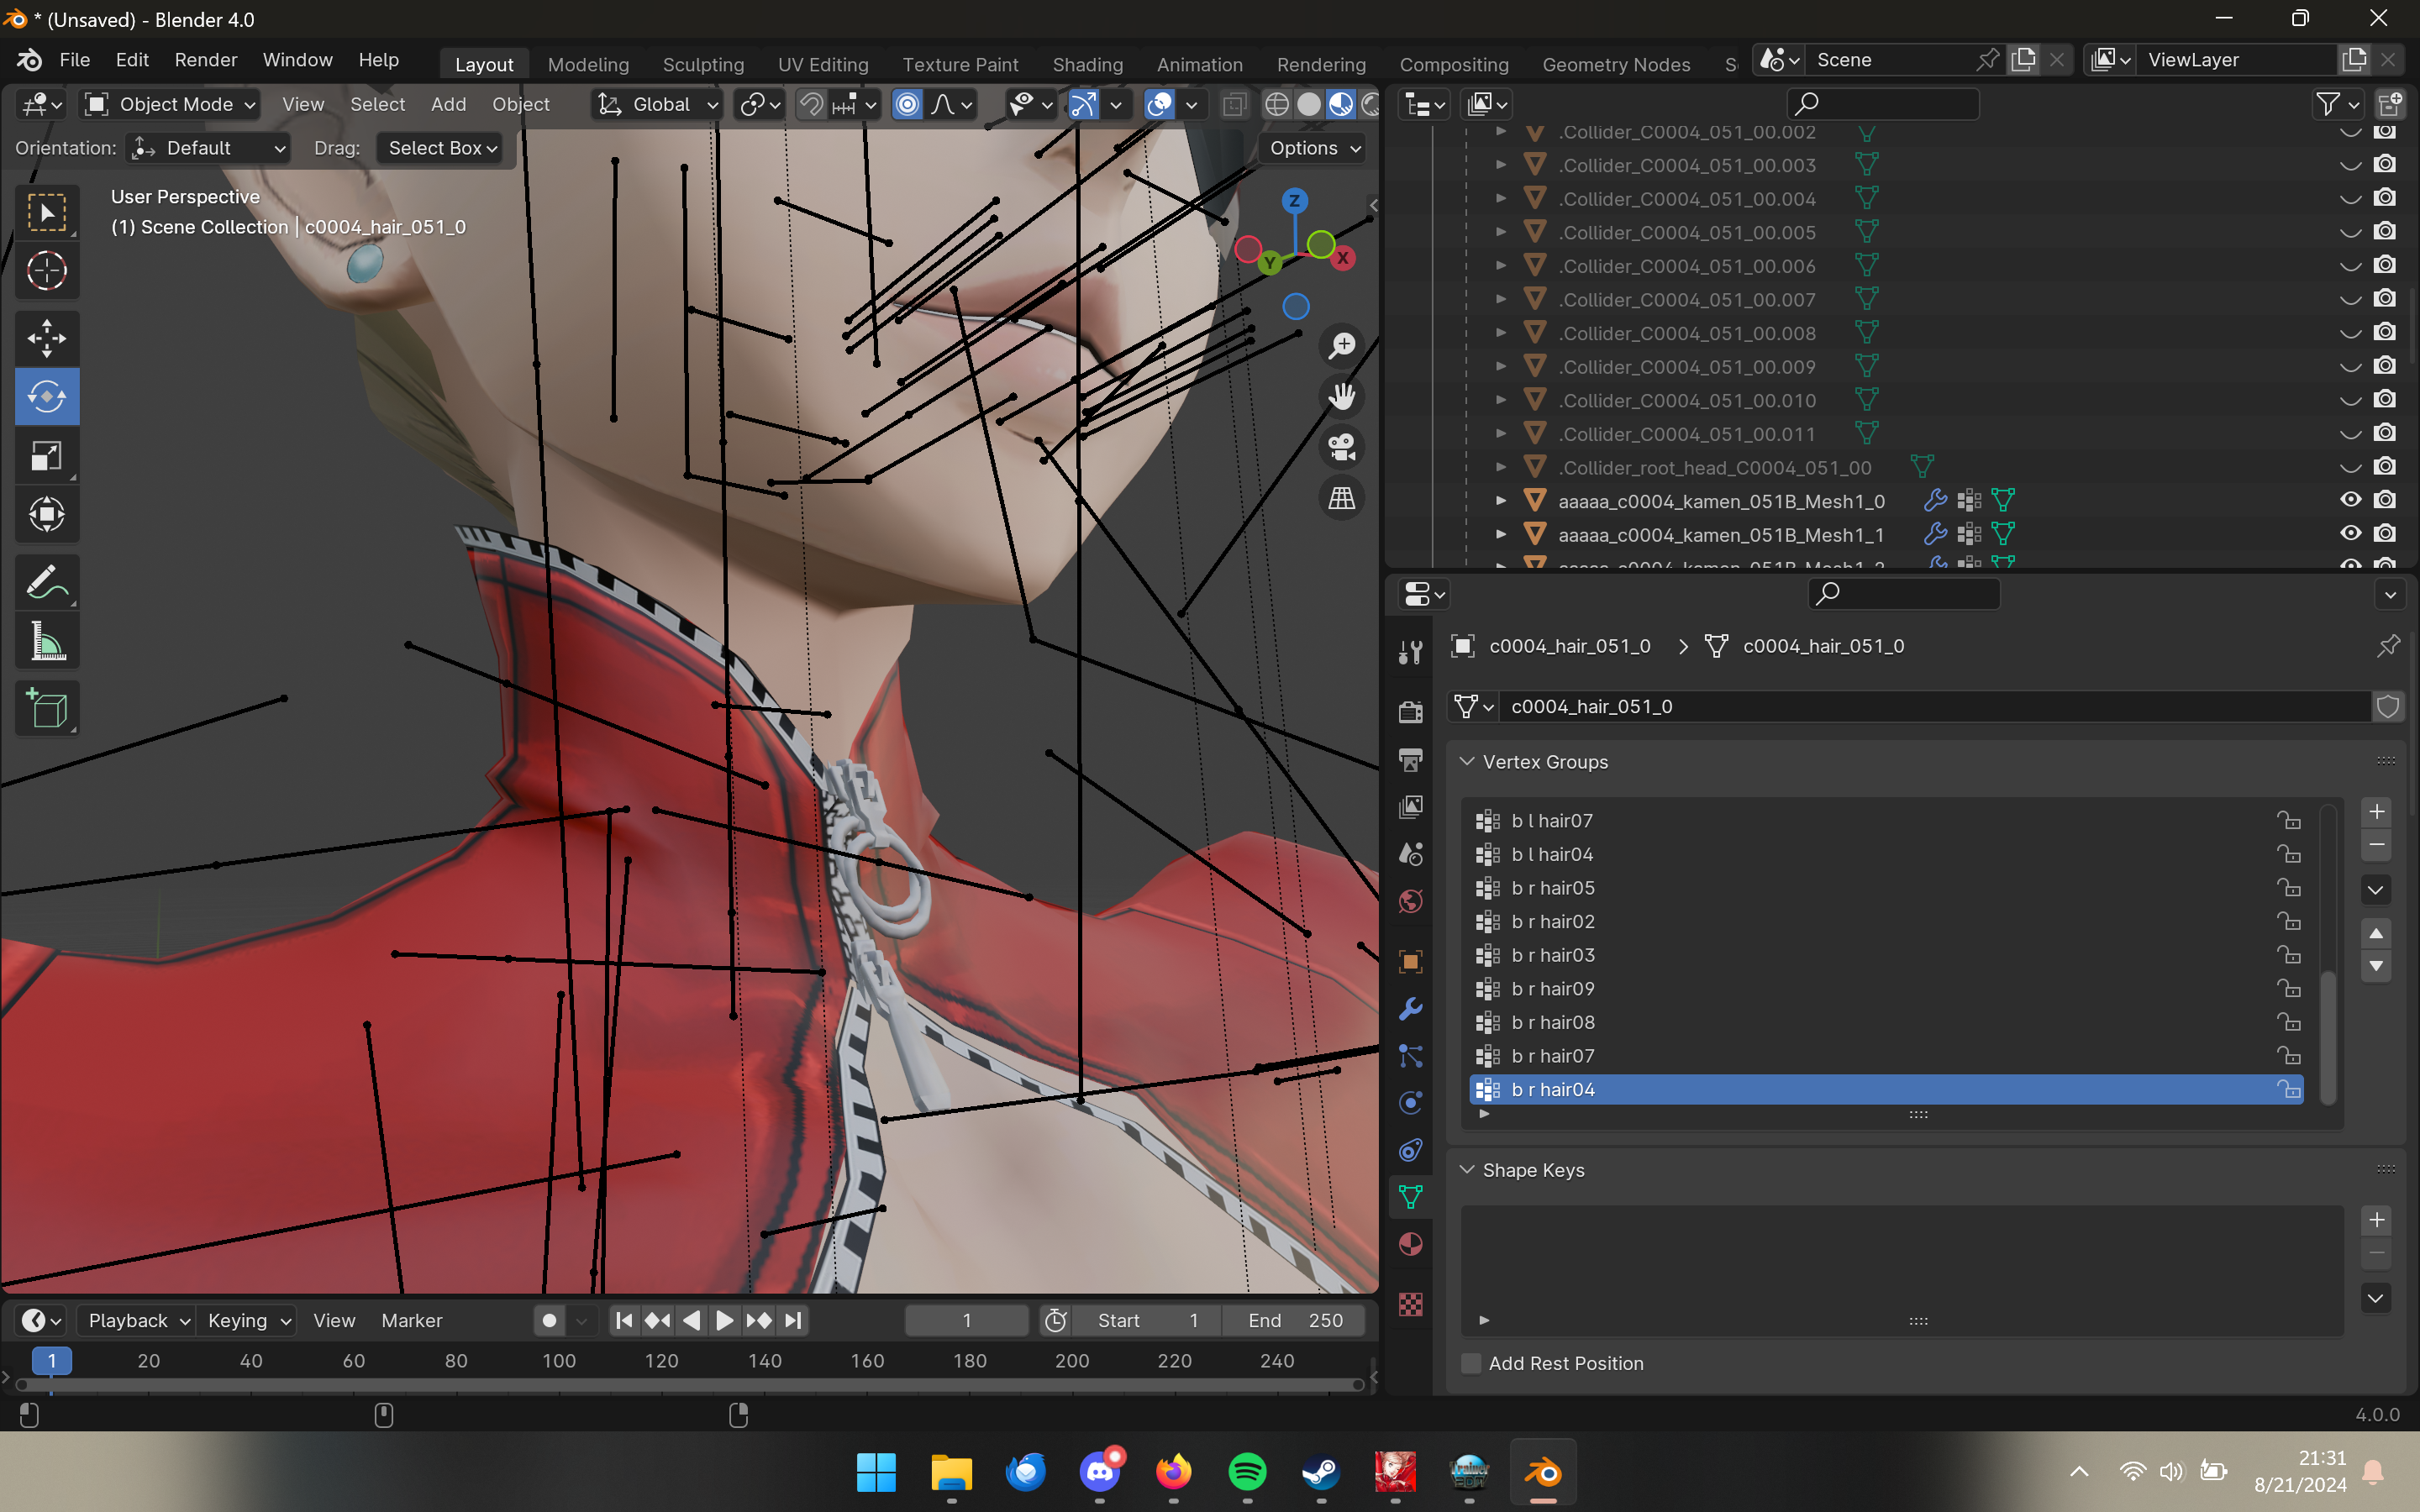Image resolution: width=2420 pixels, height=1512 pixels.
Task: Open the Object Mode dropdown
Action: 171,104
